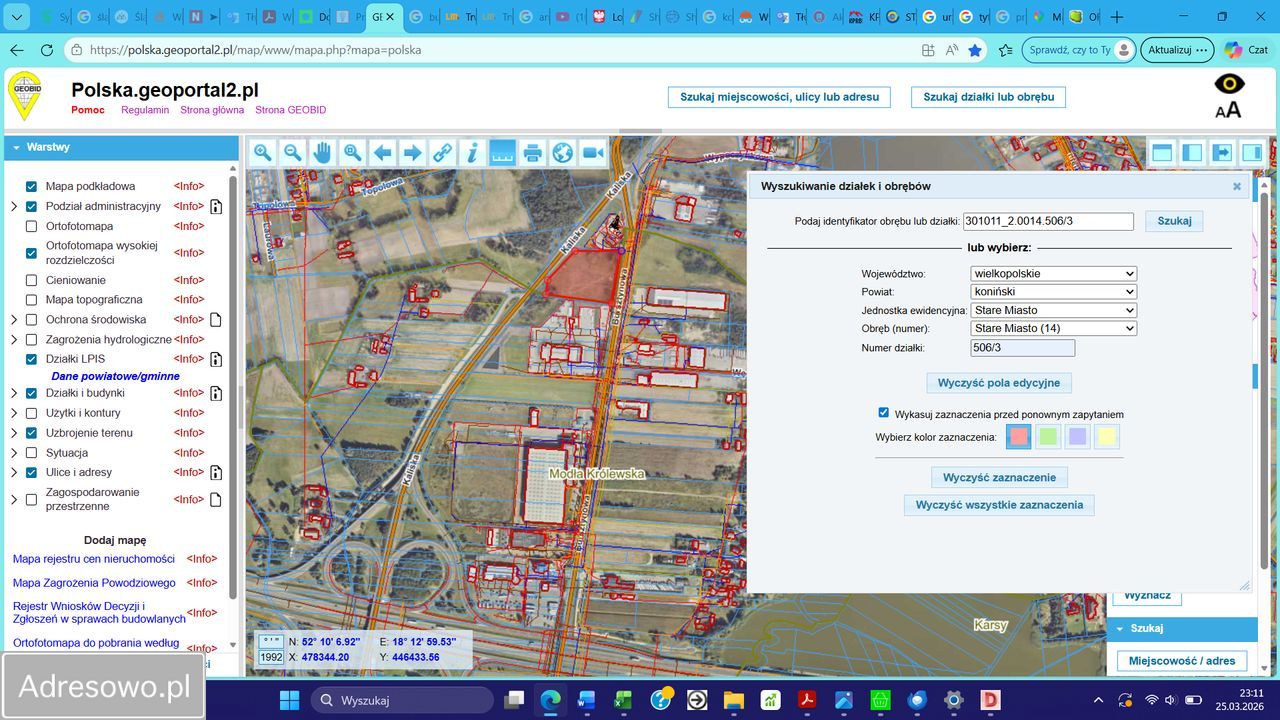
Task: Toggle Wykasuj zaznaczenia przed ponownym zapytaniem
Action: coord(883,413)
